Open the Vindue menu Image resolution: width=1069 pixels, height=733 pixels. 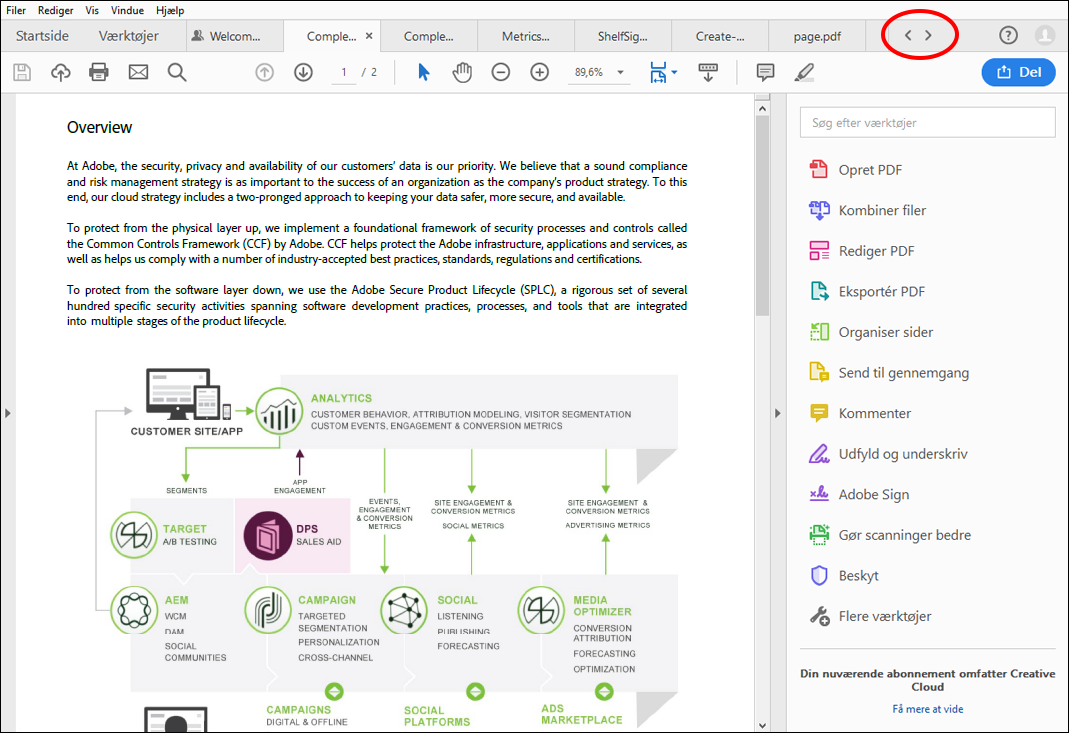pyautogui.click(x=127, y=10)
